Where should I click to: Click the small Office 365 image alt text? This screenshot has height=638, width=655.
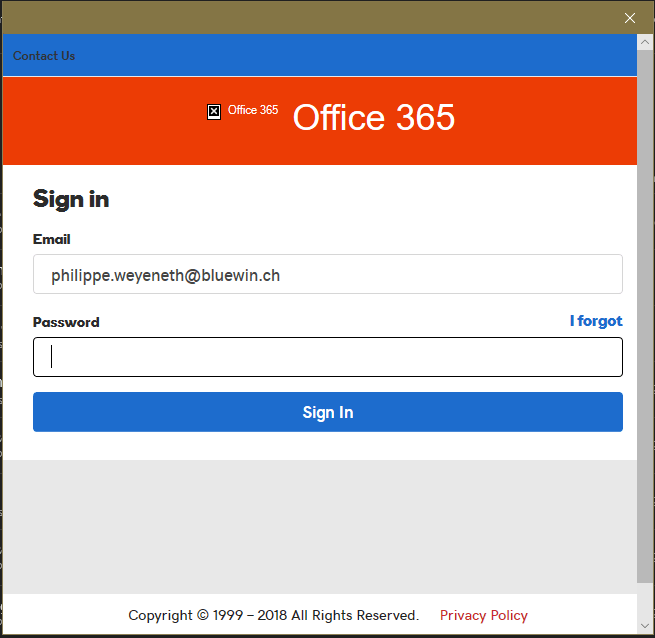click(253, 110)
